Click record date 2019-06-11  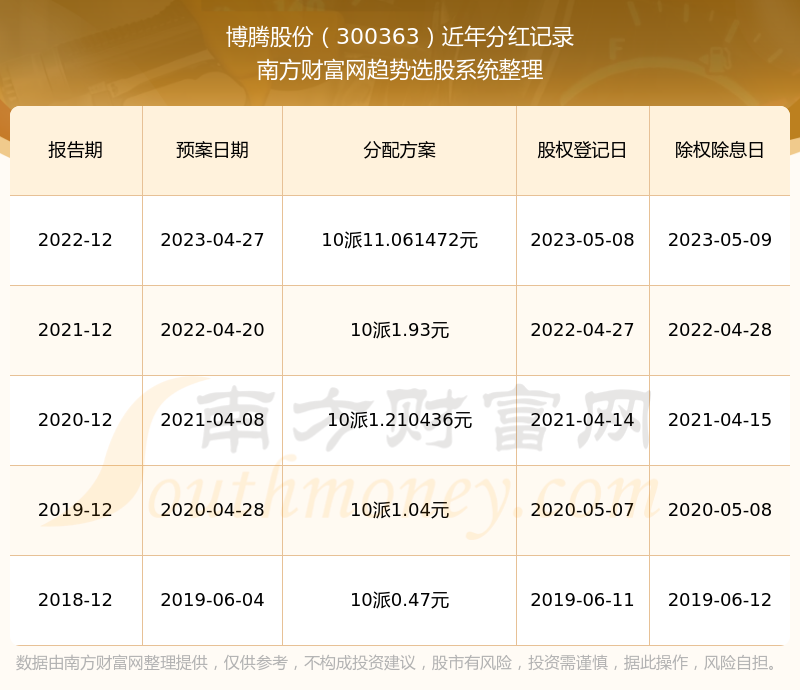pos(582,599)
